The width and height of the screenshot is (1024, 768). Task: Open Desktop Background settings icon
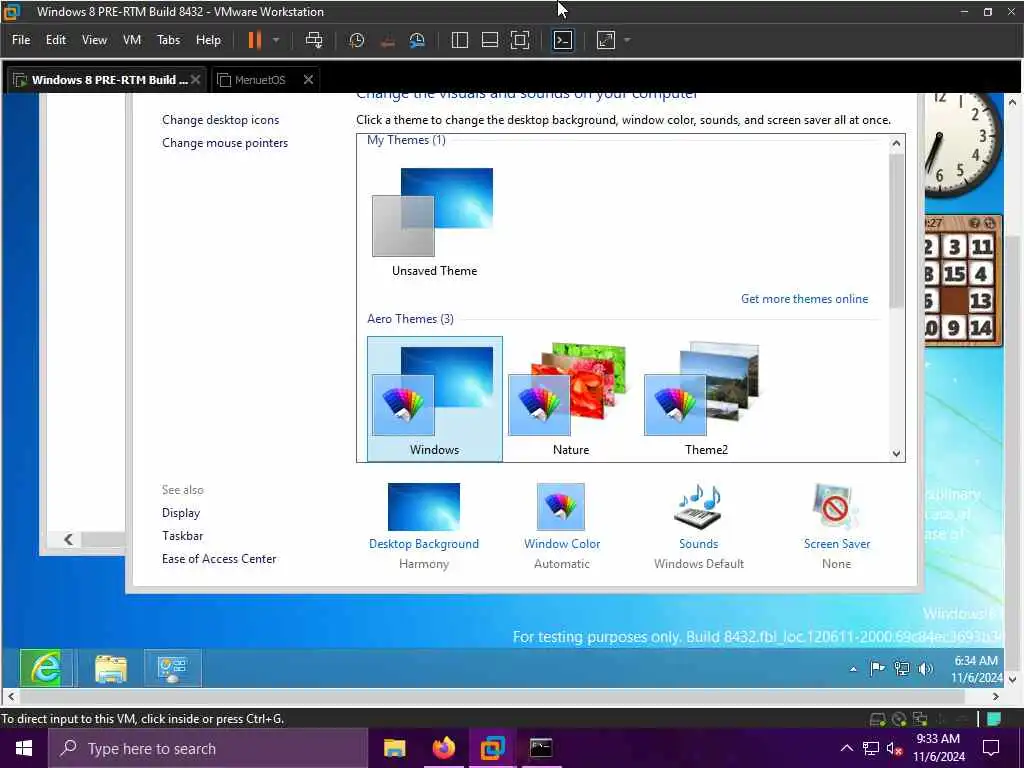pos(424,507)
